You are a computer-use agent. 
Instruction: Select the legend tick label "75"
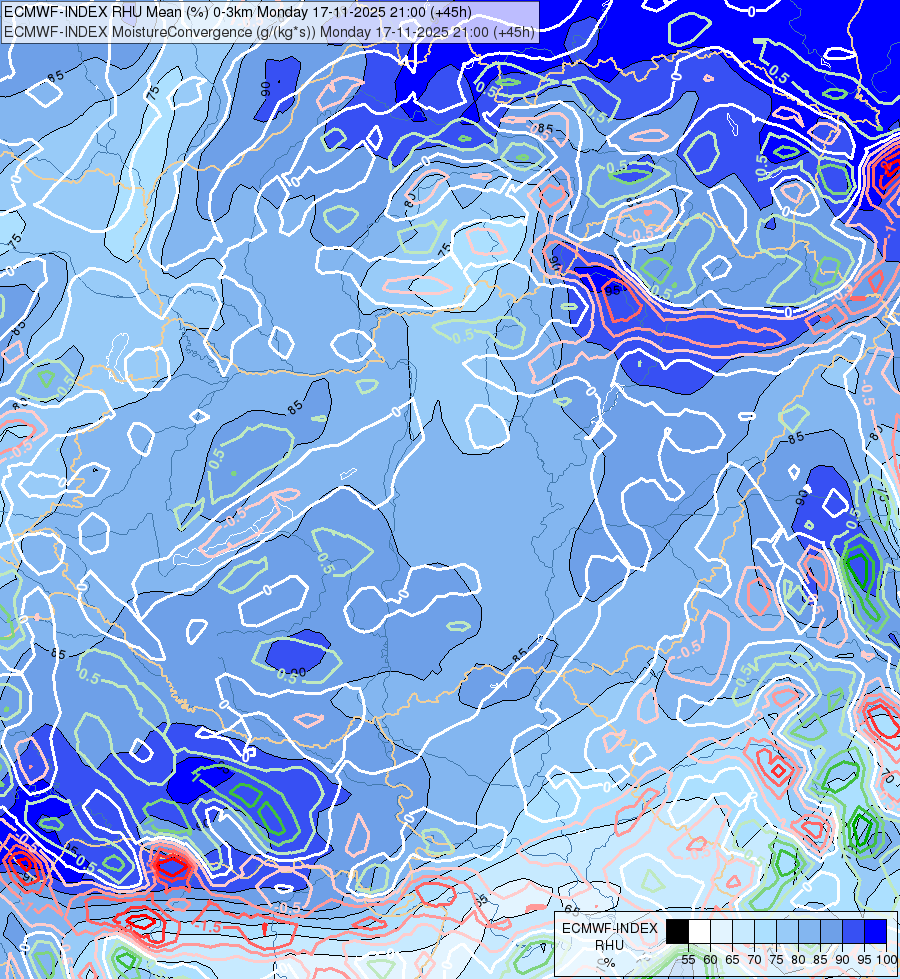[776, 960]
